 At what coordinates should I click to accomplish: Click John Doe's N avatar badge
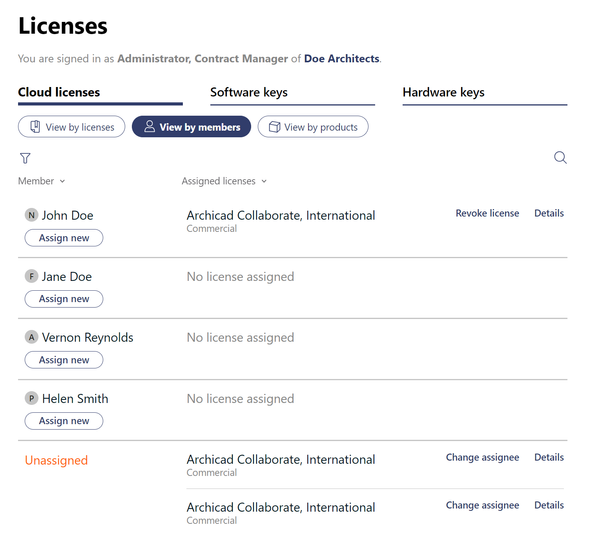pyautogui.click(x=31, y=215)
